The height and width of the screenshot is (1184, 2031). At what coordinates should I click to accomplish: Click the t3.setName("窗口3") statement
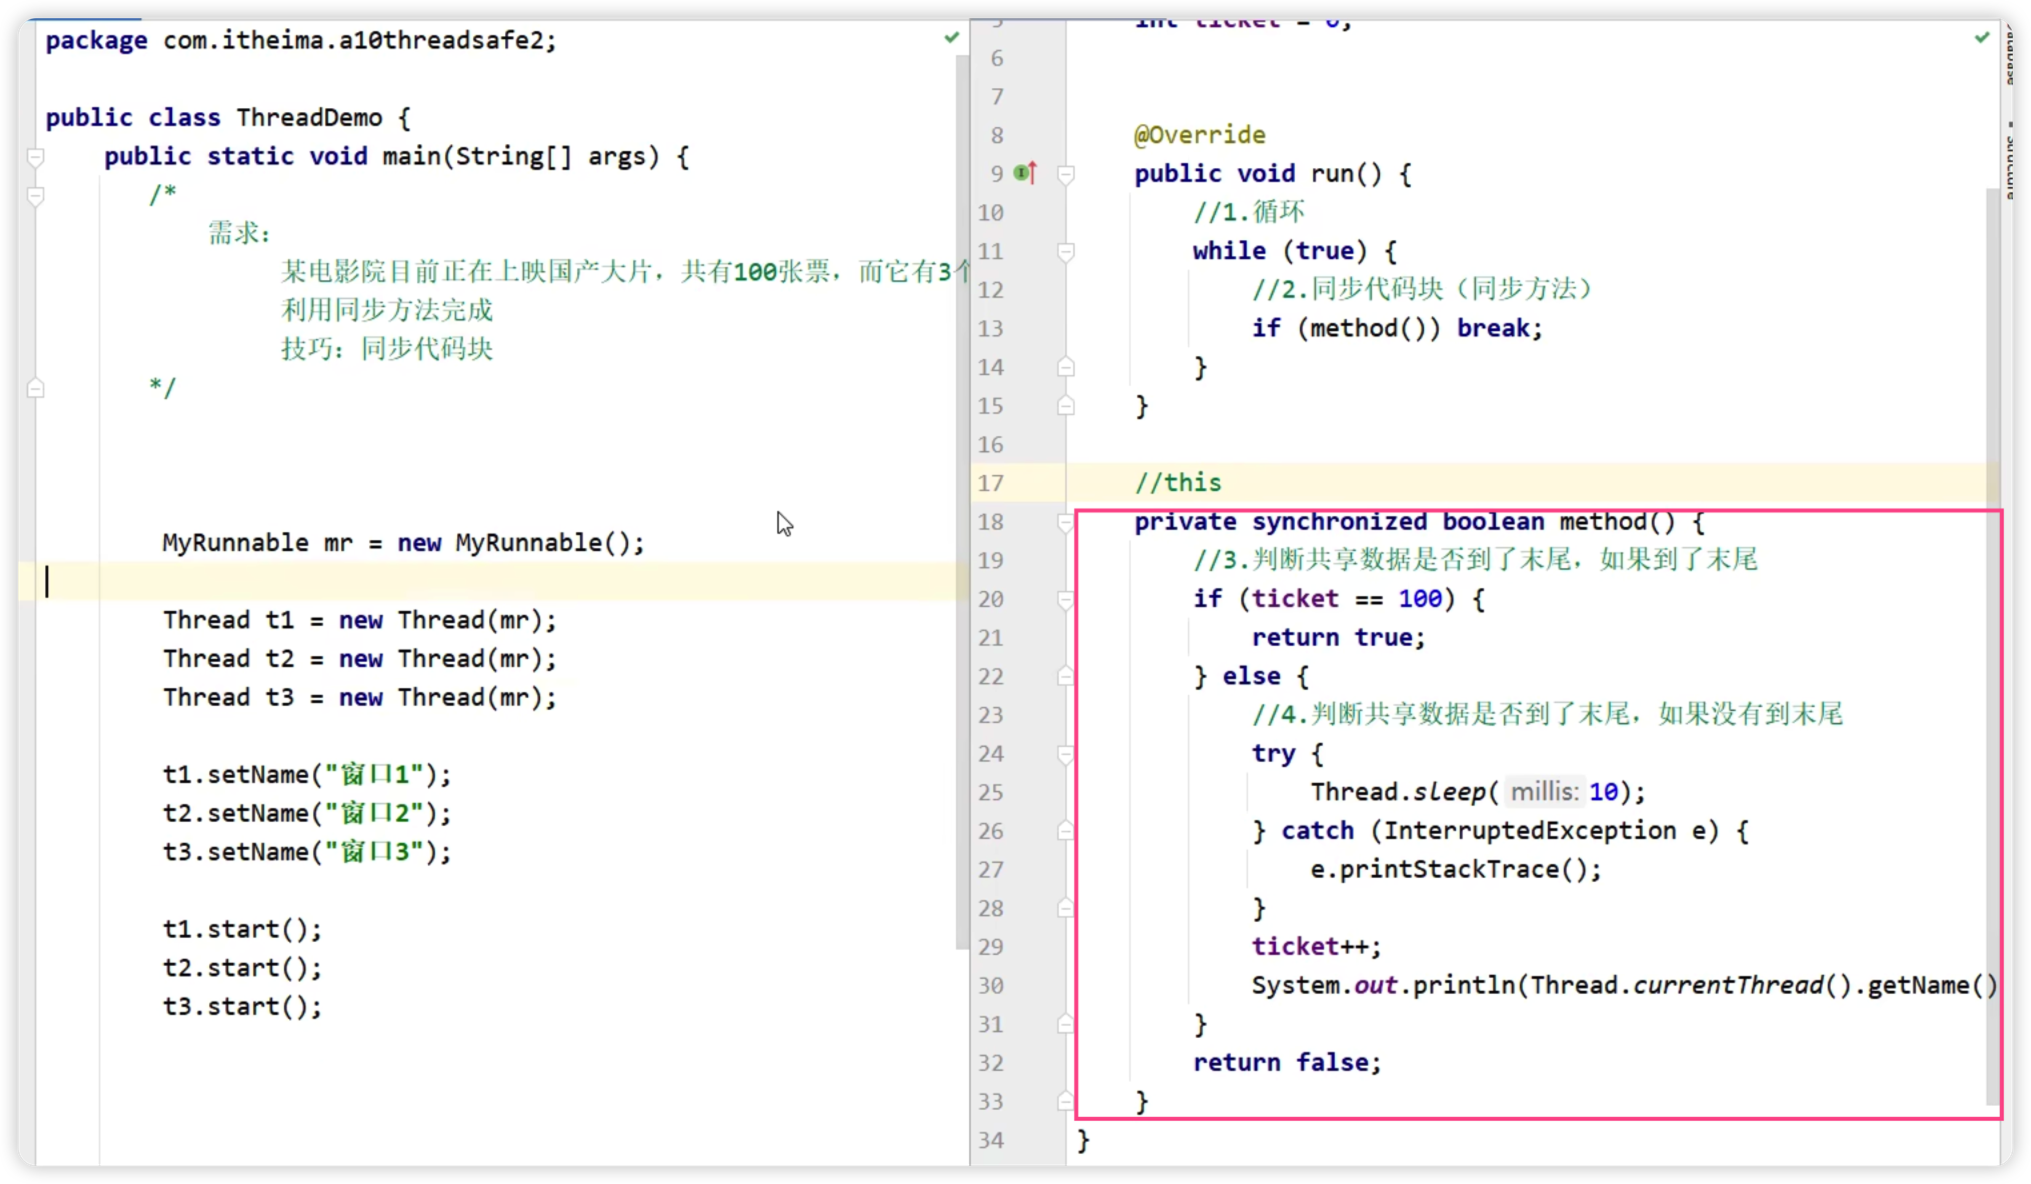[307, 852]
